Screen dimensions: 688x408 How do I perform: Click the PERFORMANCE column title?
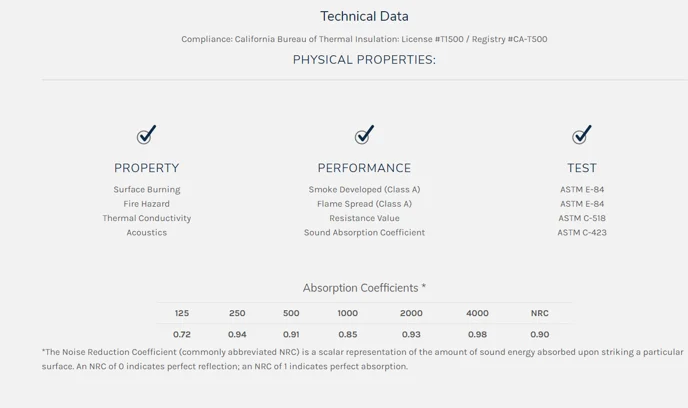[x=364, y=168]
